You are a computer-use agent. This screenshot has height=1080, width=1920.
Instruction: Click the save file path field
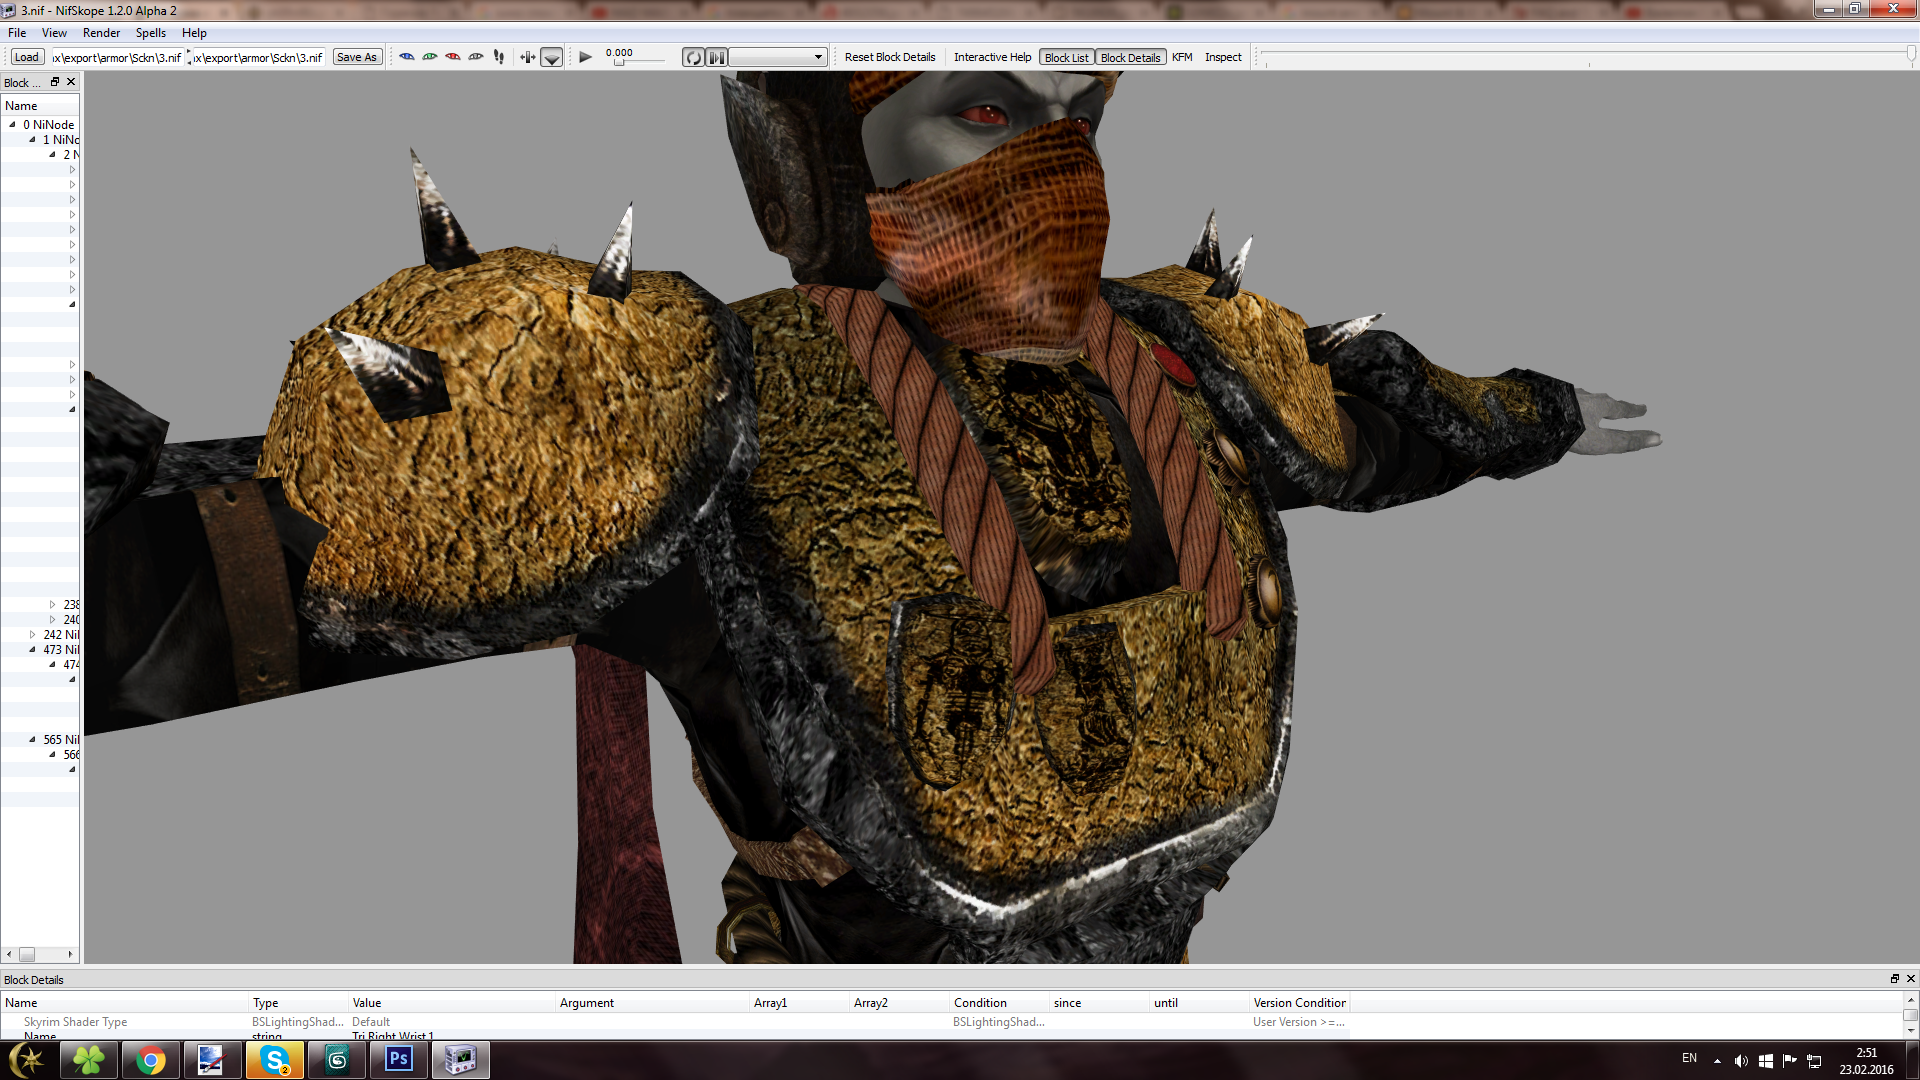258,57
